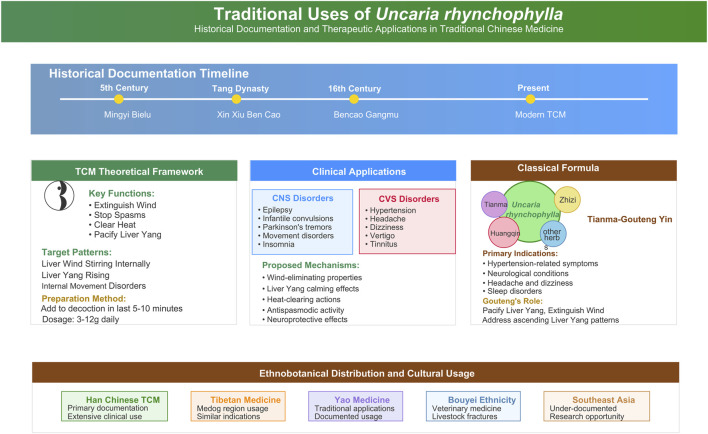Open the Han Chinese TCM card
The image size is (708, 434).
[x=114, y=406]
